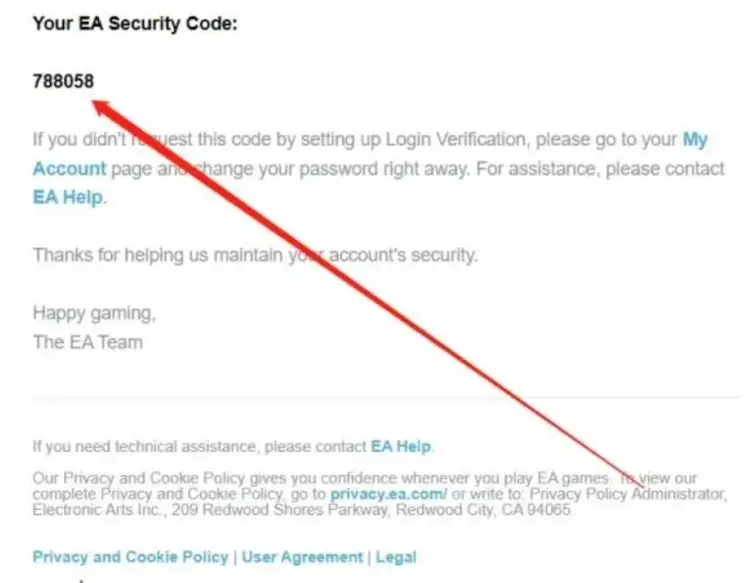Visit the privacy.ea.com/ link

389,494
